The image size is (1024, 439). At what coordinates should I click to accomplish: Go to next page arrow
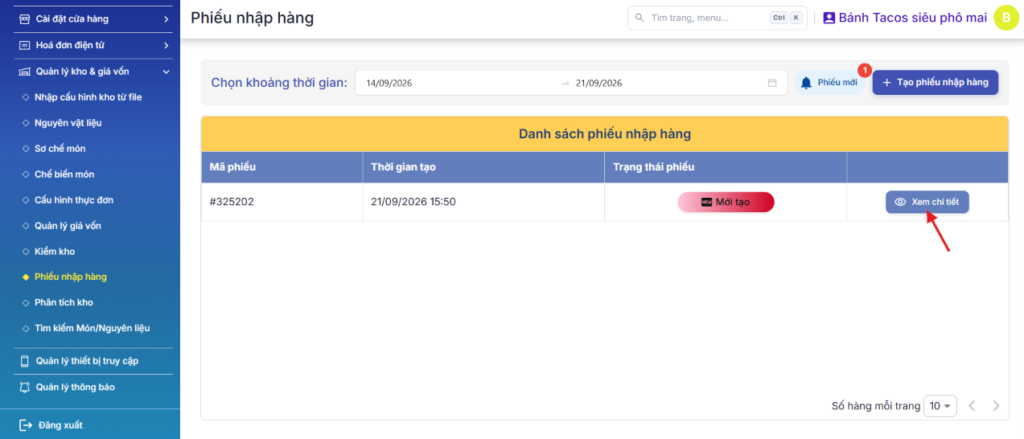point(996,406)
